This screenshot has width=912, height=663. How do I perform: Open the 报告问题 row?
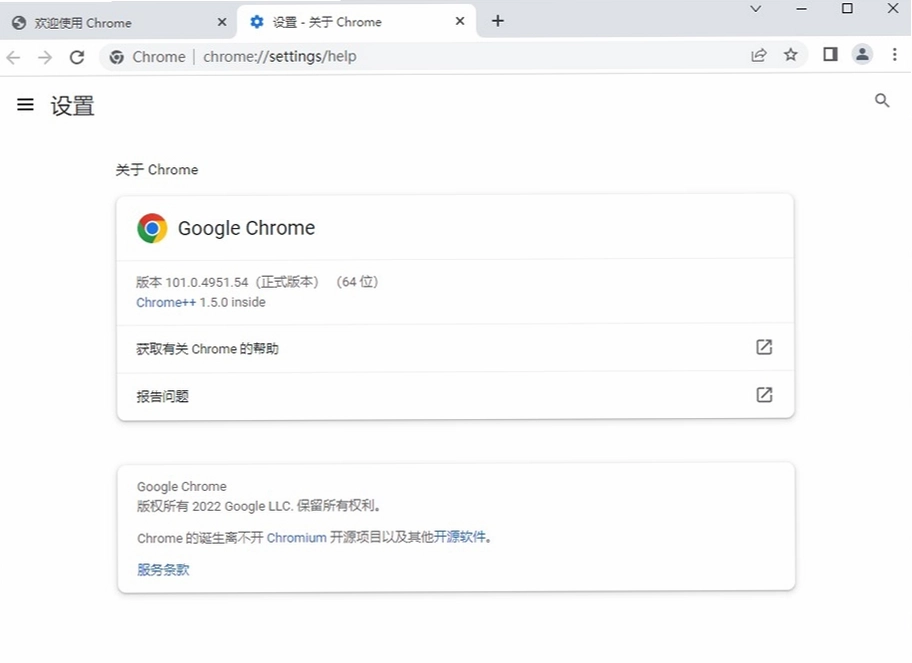click(x=455, y=395)
